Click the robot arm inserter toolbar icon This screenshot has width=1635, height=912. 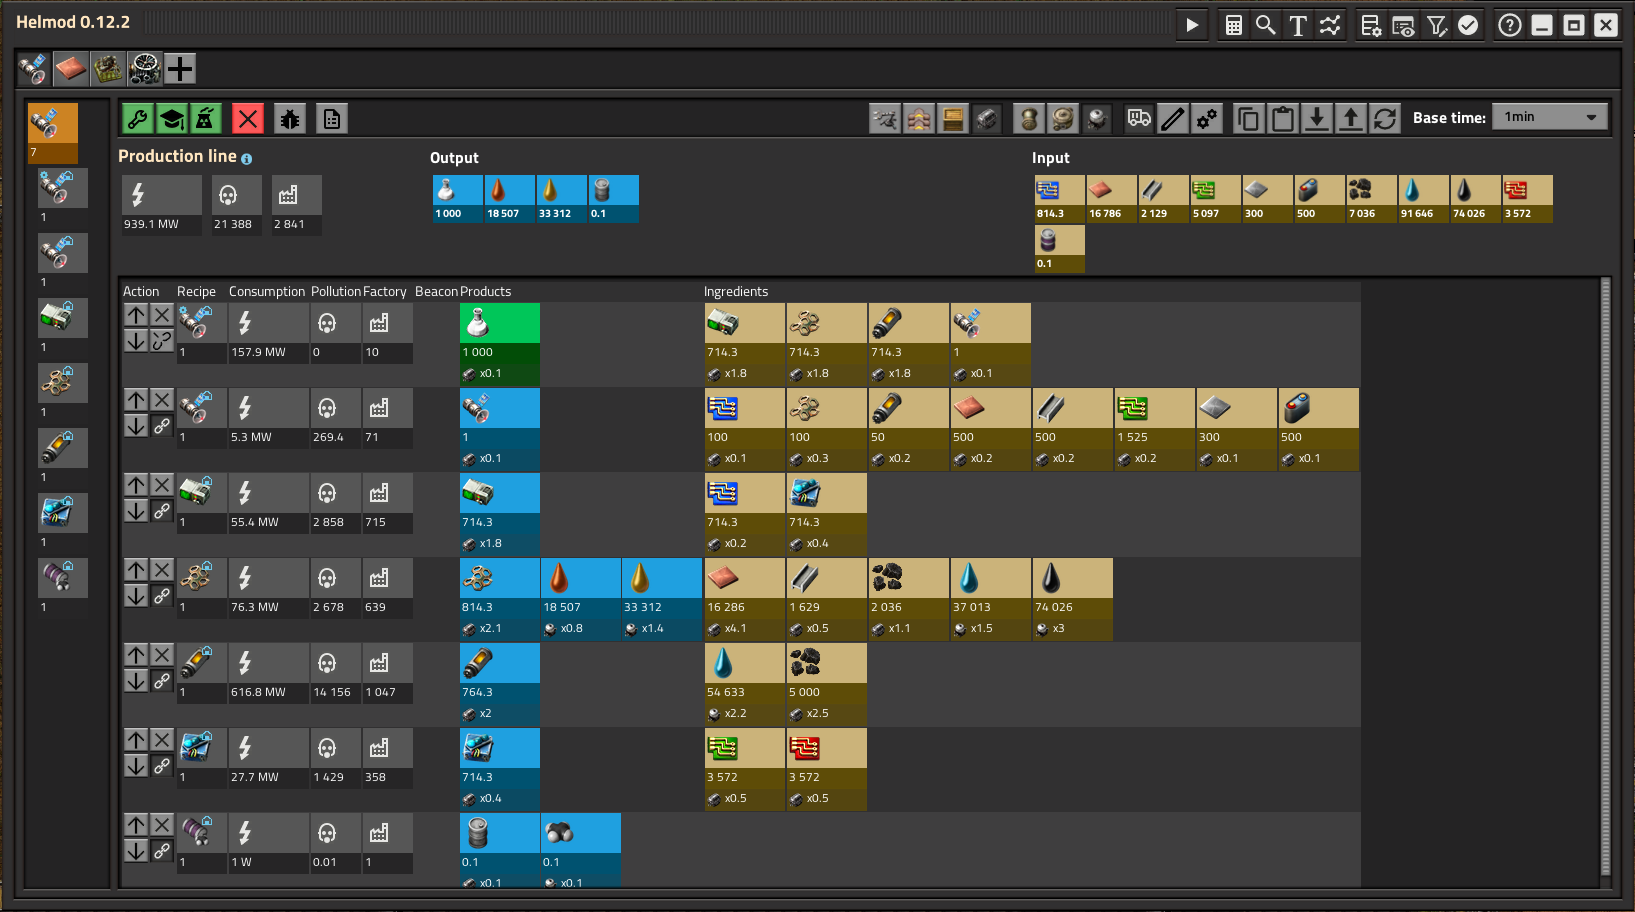[885, 119]
